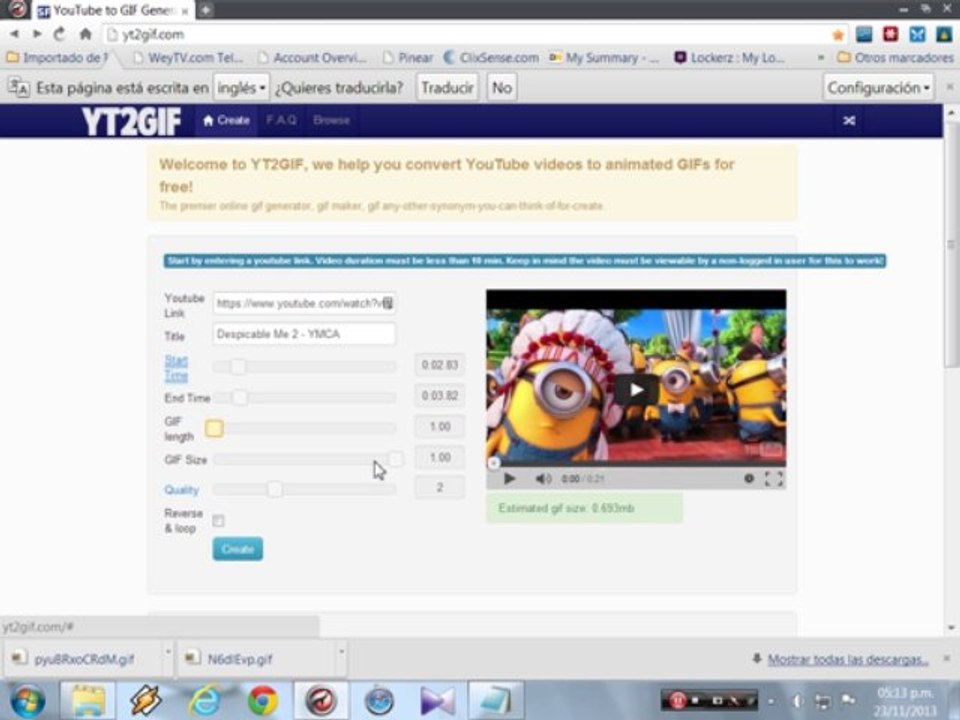The image size is (960, 720).
Task: Open the pyuBRxoCRdM.gif downloaded file
Action: 84,659
